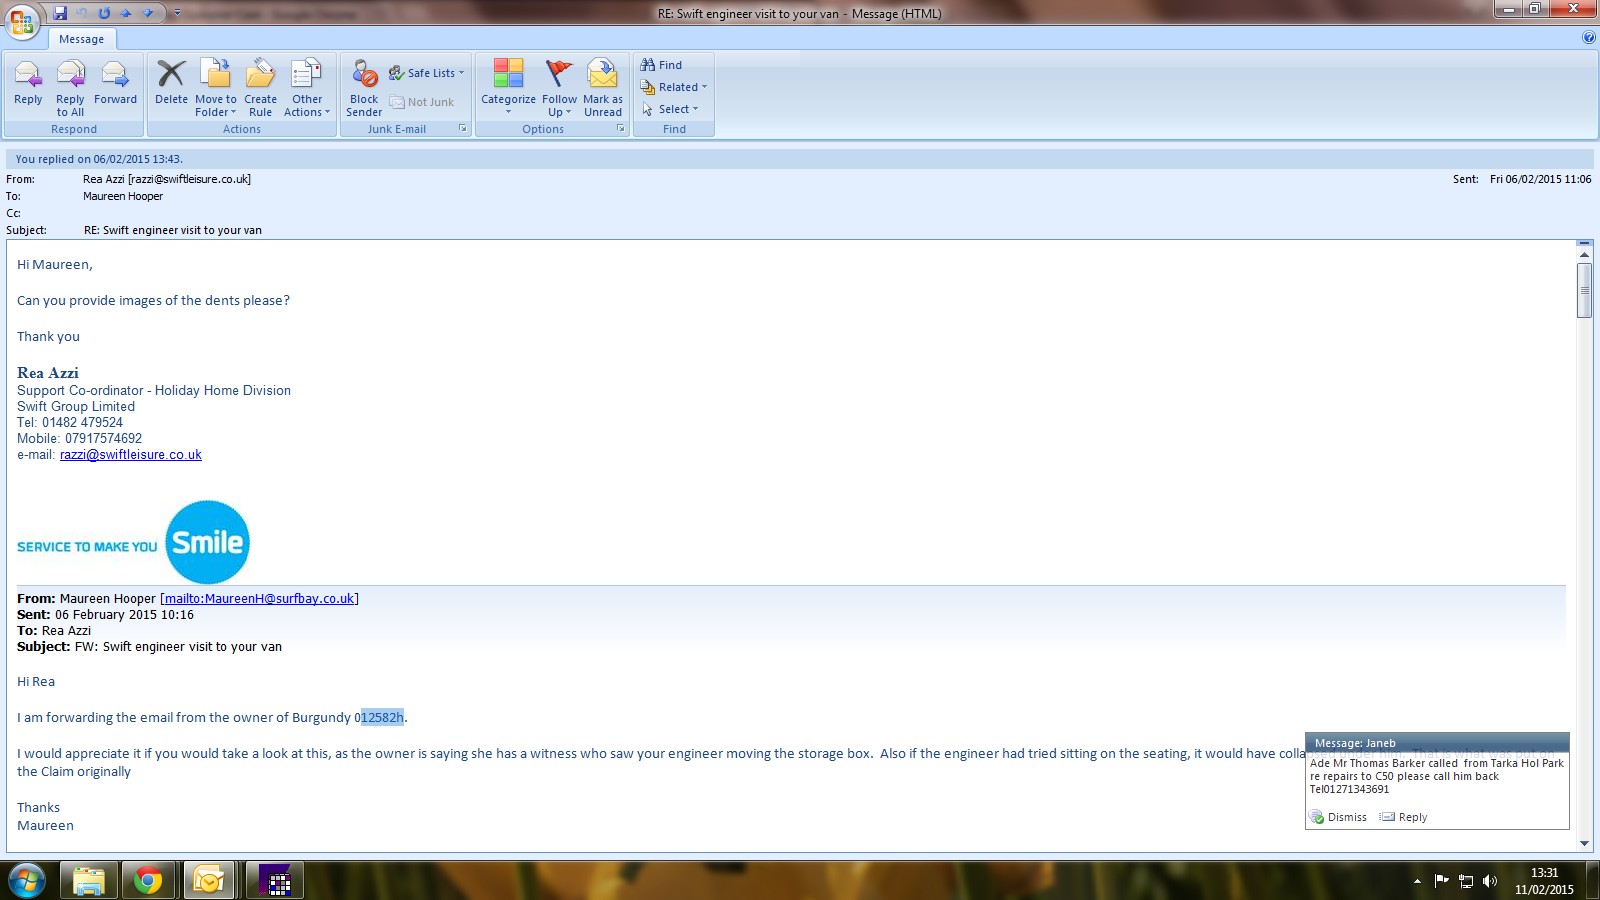The height and width of the screenshot is (900, 1600).
Task: Open the Windows Start menu
Action: [x=27, y=881]
